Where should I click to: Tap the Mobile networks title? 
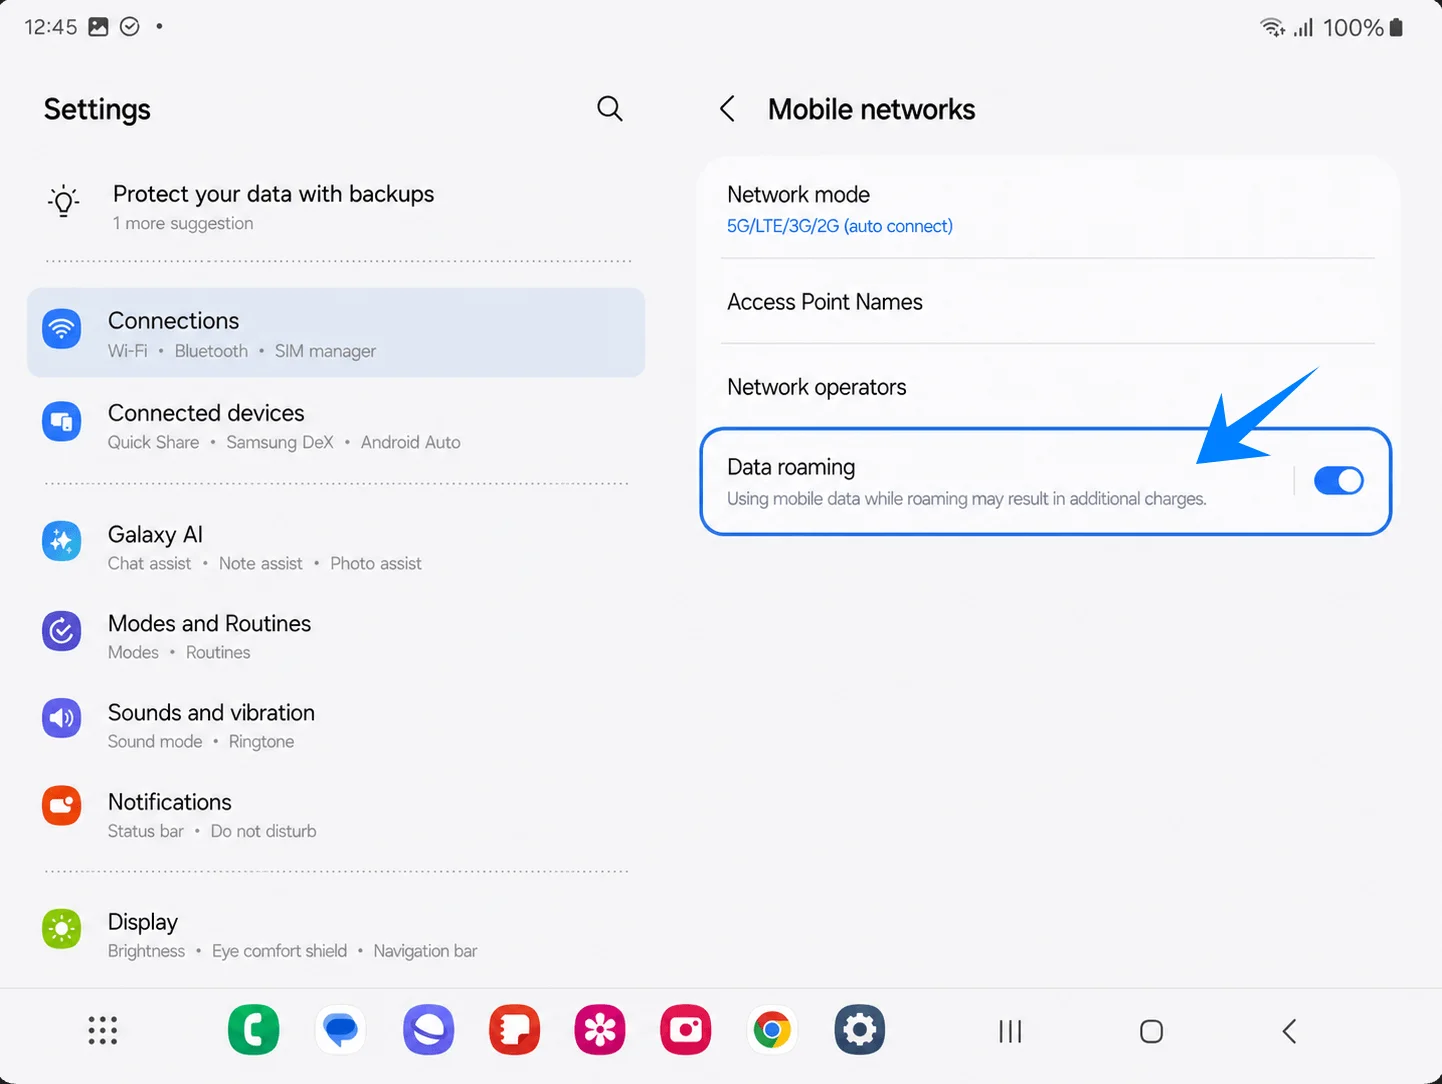[871, 109]
